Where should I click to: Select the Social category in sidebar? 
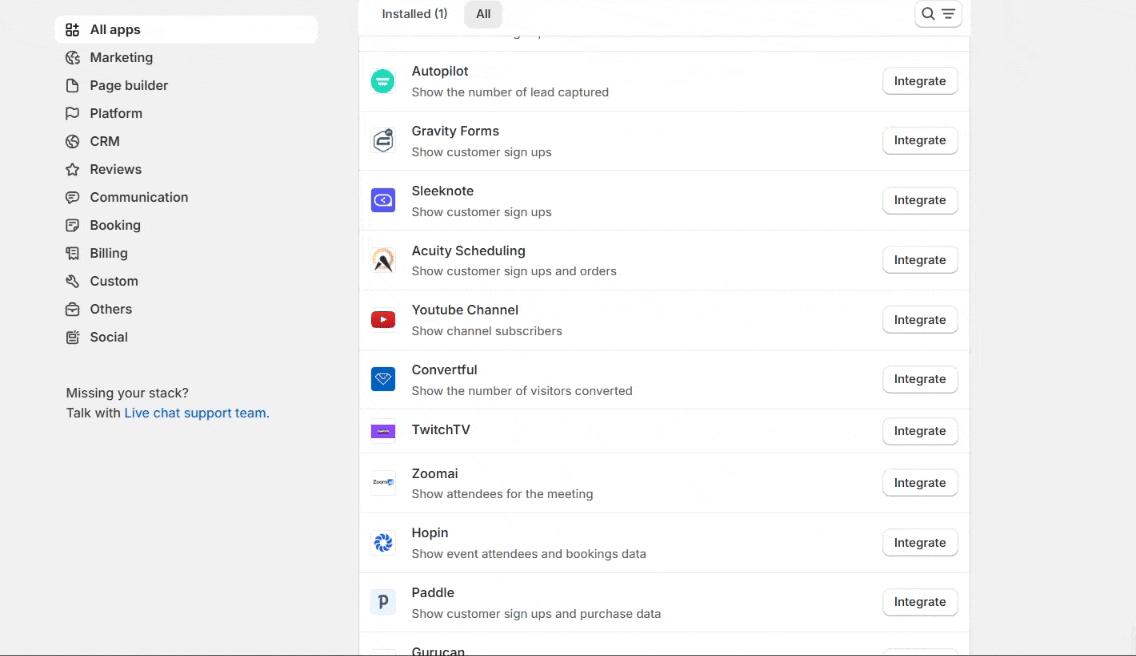tap(108, 338)
